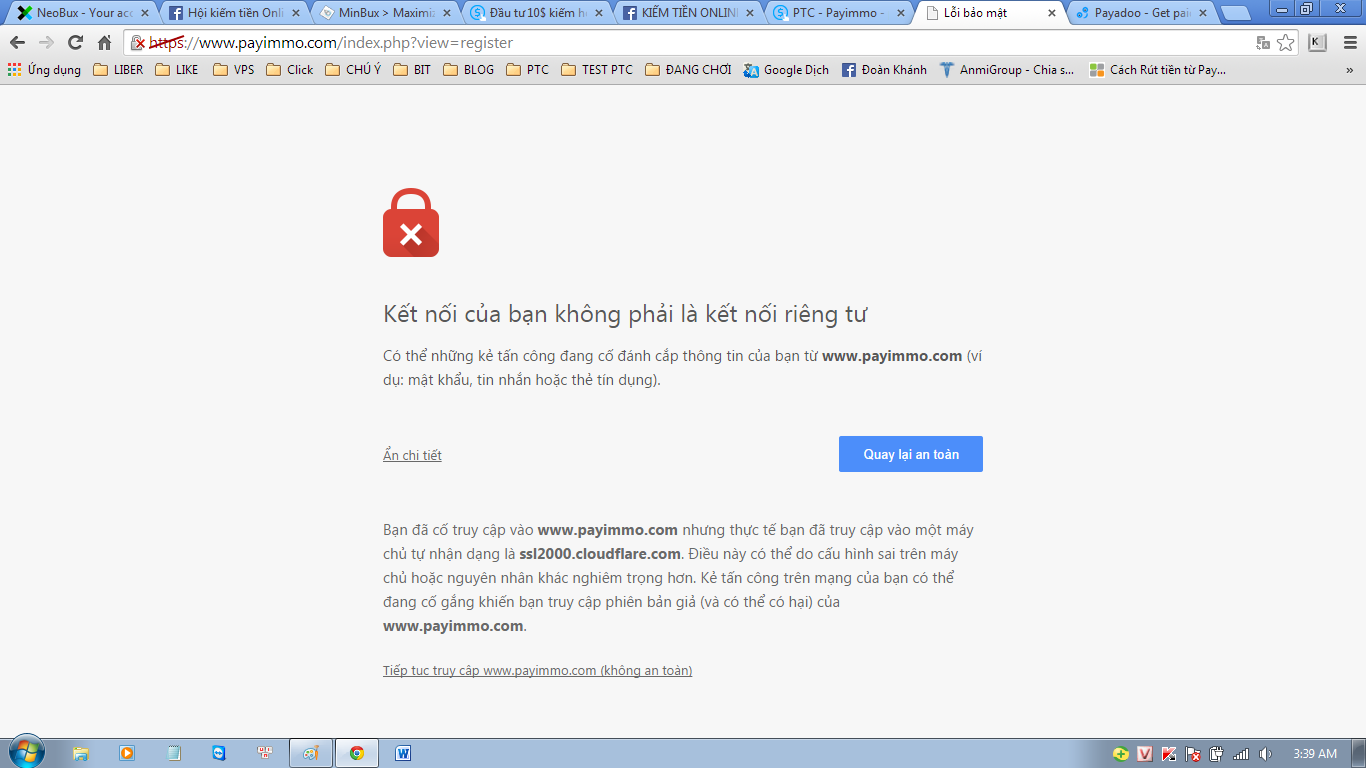
Task: Switch to Chrome in the taskbar
Action: 357,753
